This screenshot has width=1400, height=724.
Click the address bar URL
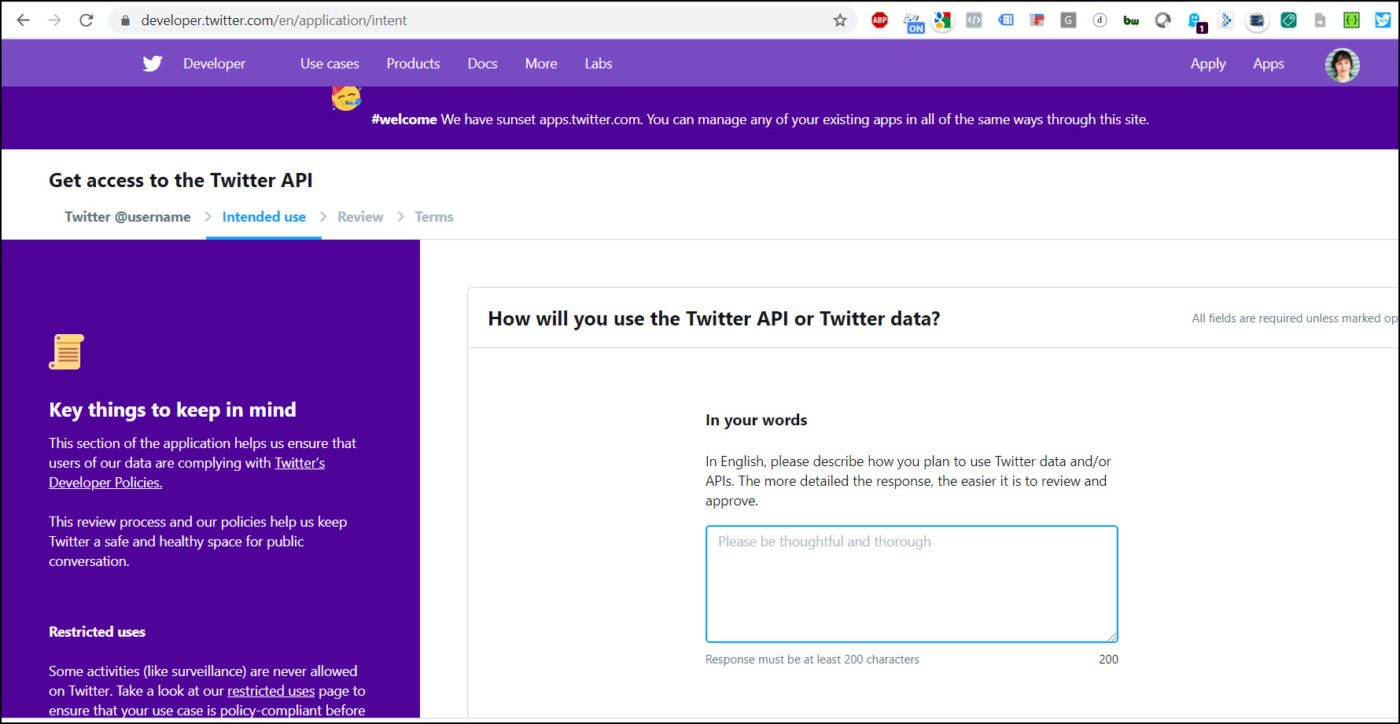(274, 20)
